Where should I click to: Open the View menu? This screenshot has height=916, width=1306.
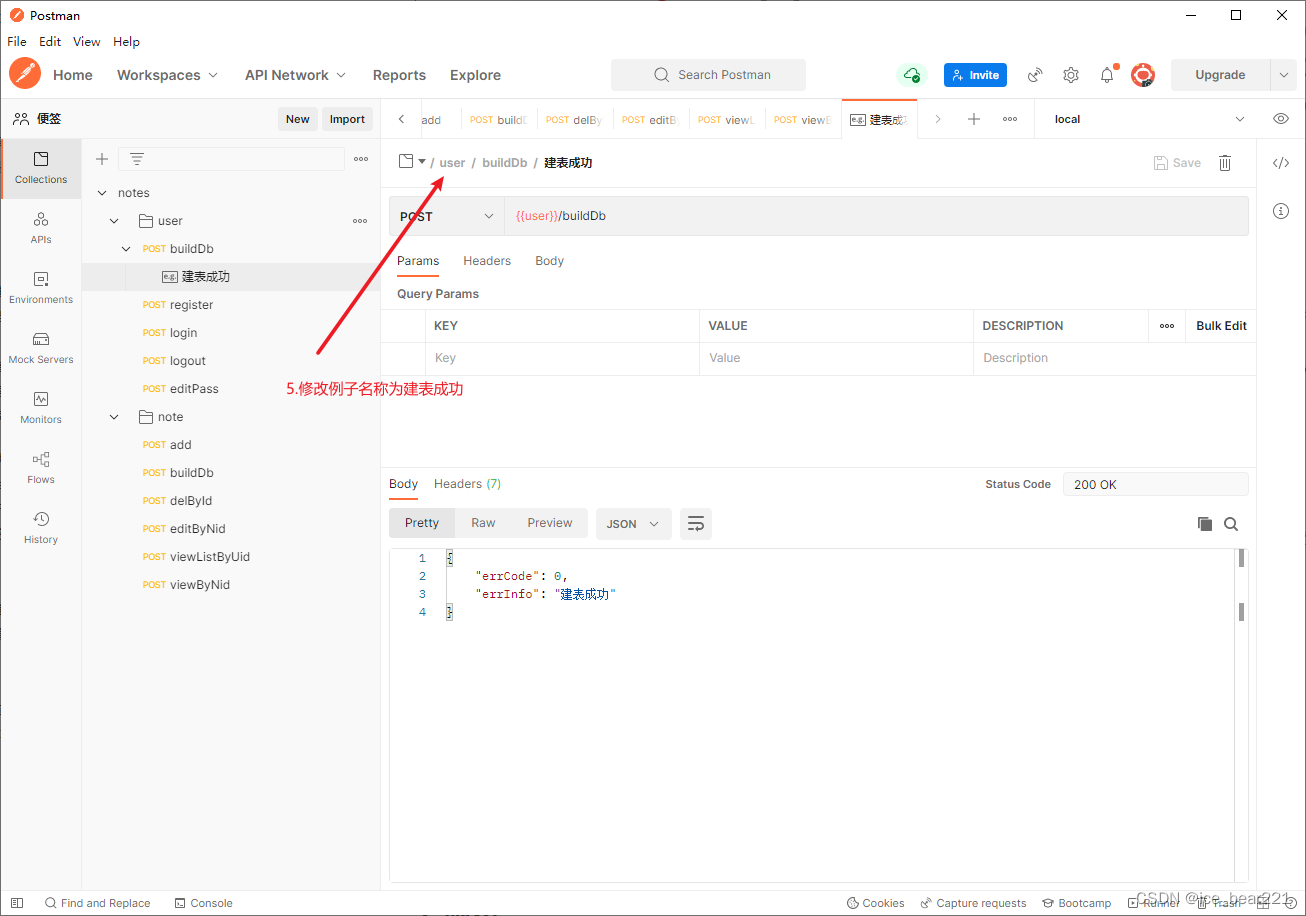coord(87,42)
